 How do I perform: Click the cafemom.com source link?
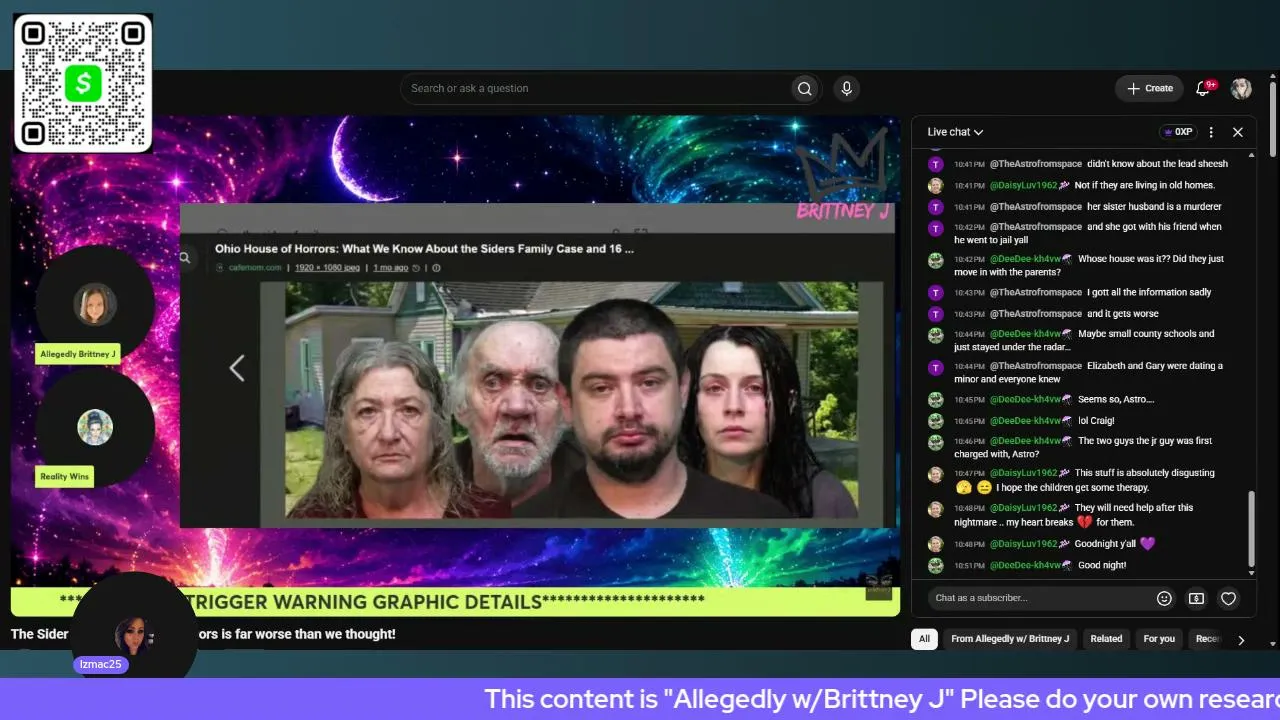(x=254, y=268)
